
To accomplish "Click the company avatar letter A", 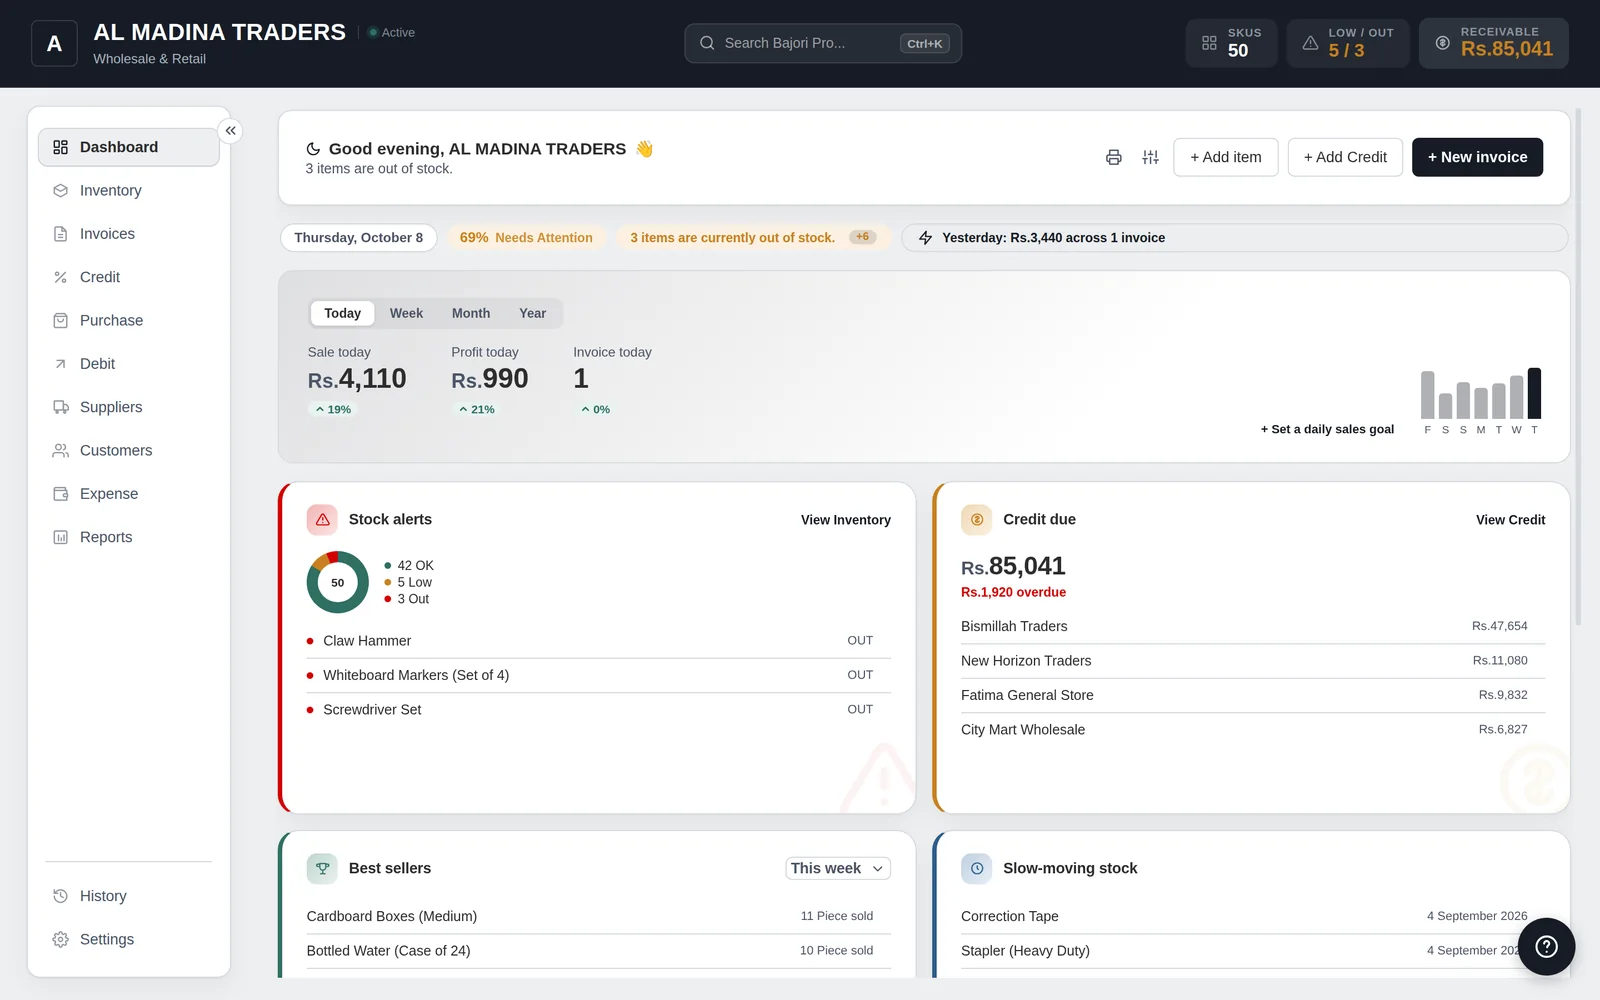I will [x=54, y=44].
